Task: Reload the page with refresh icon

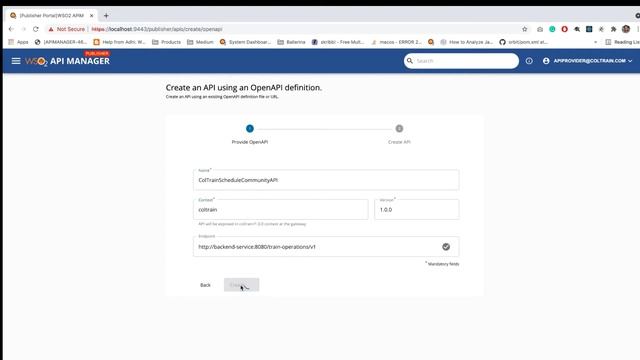Action: pos(36,29)
